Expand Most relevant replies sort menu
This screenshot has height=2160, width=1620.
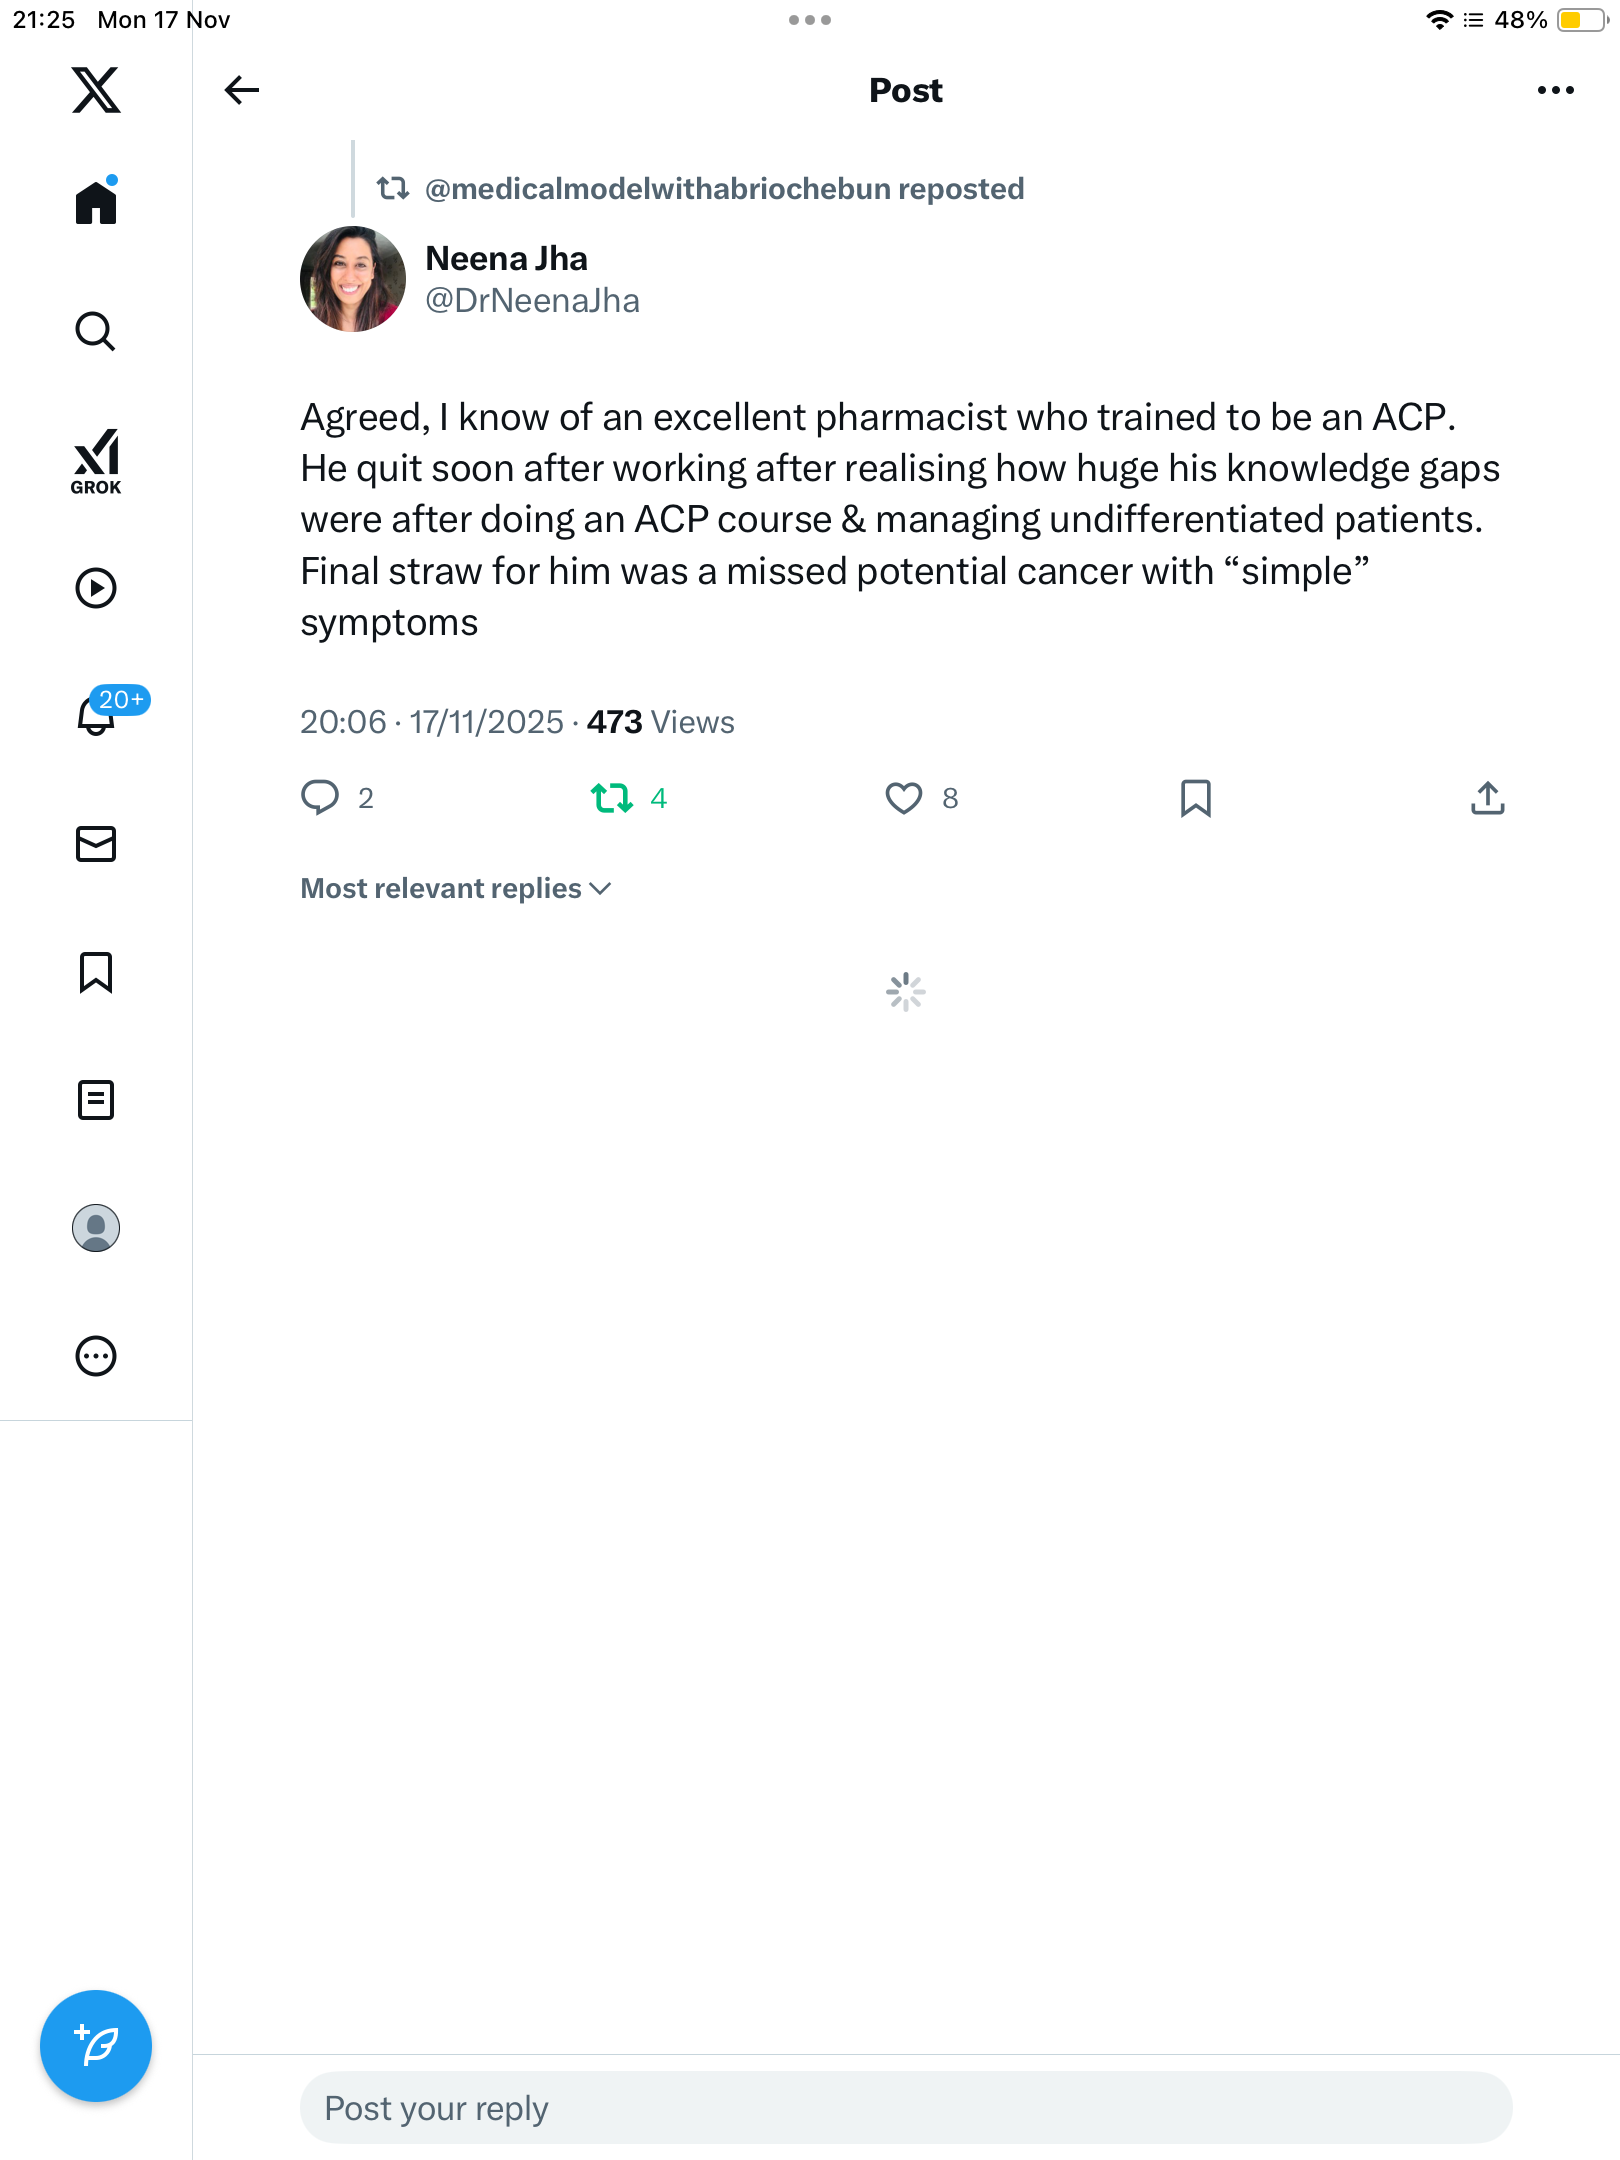coord(456,888)
